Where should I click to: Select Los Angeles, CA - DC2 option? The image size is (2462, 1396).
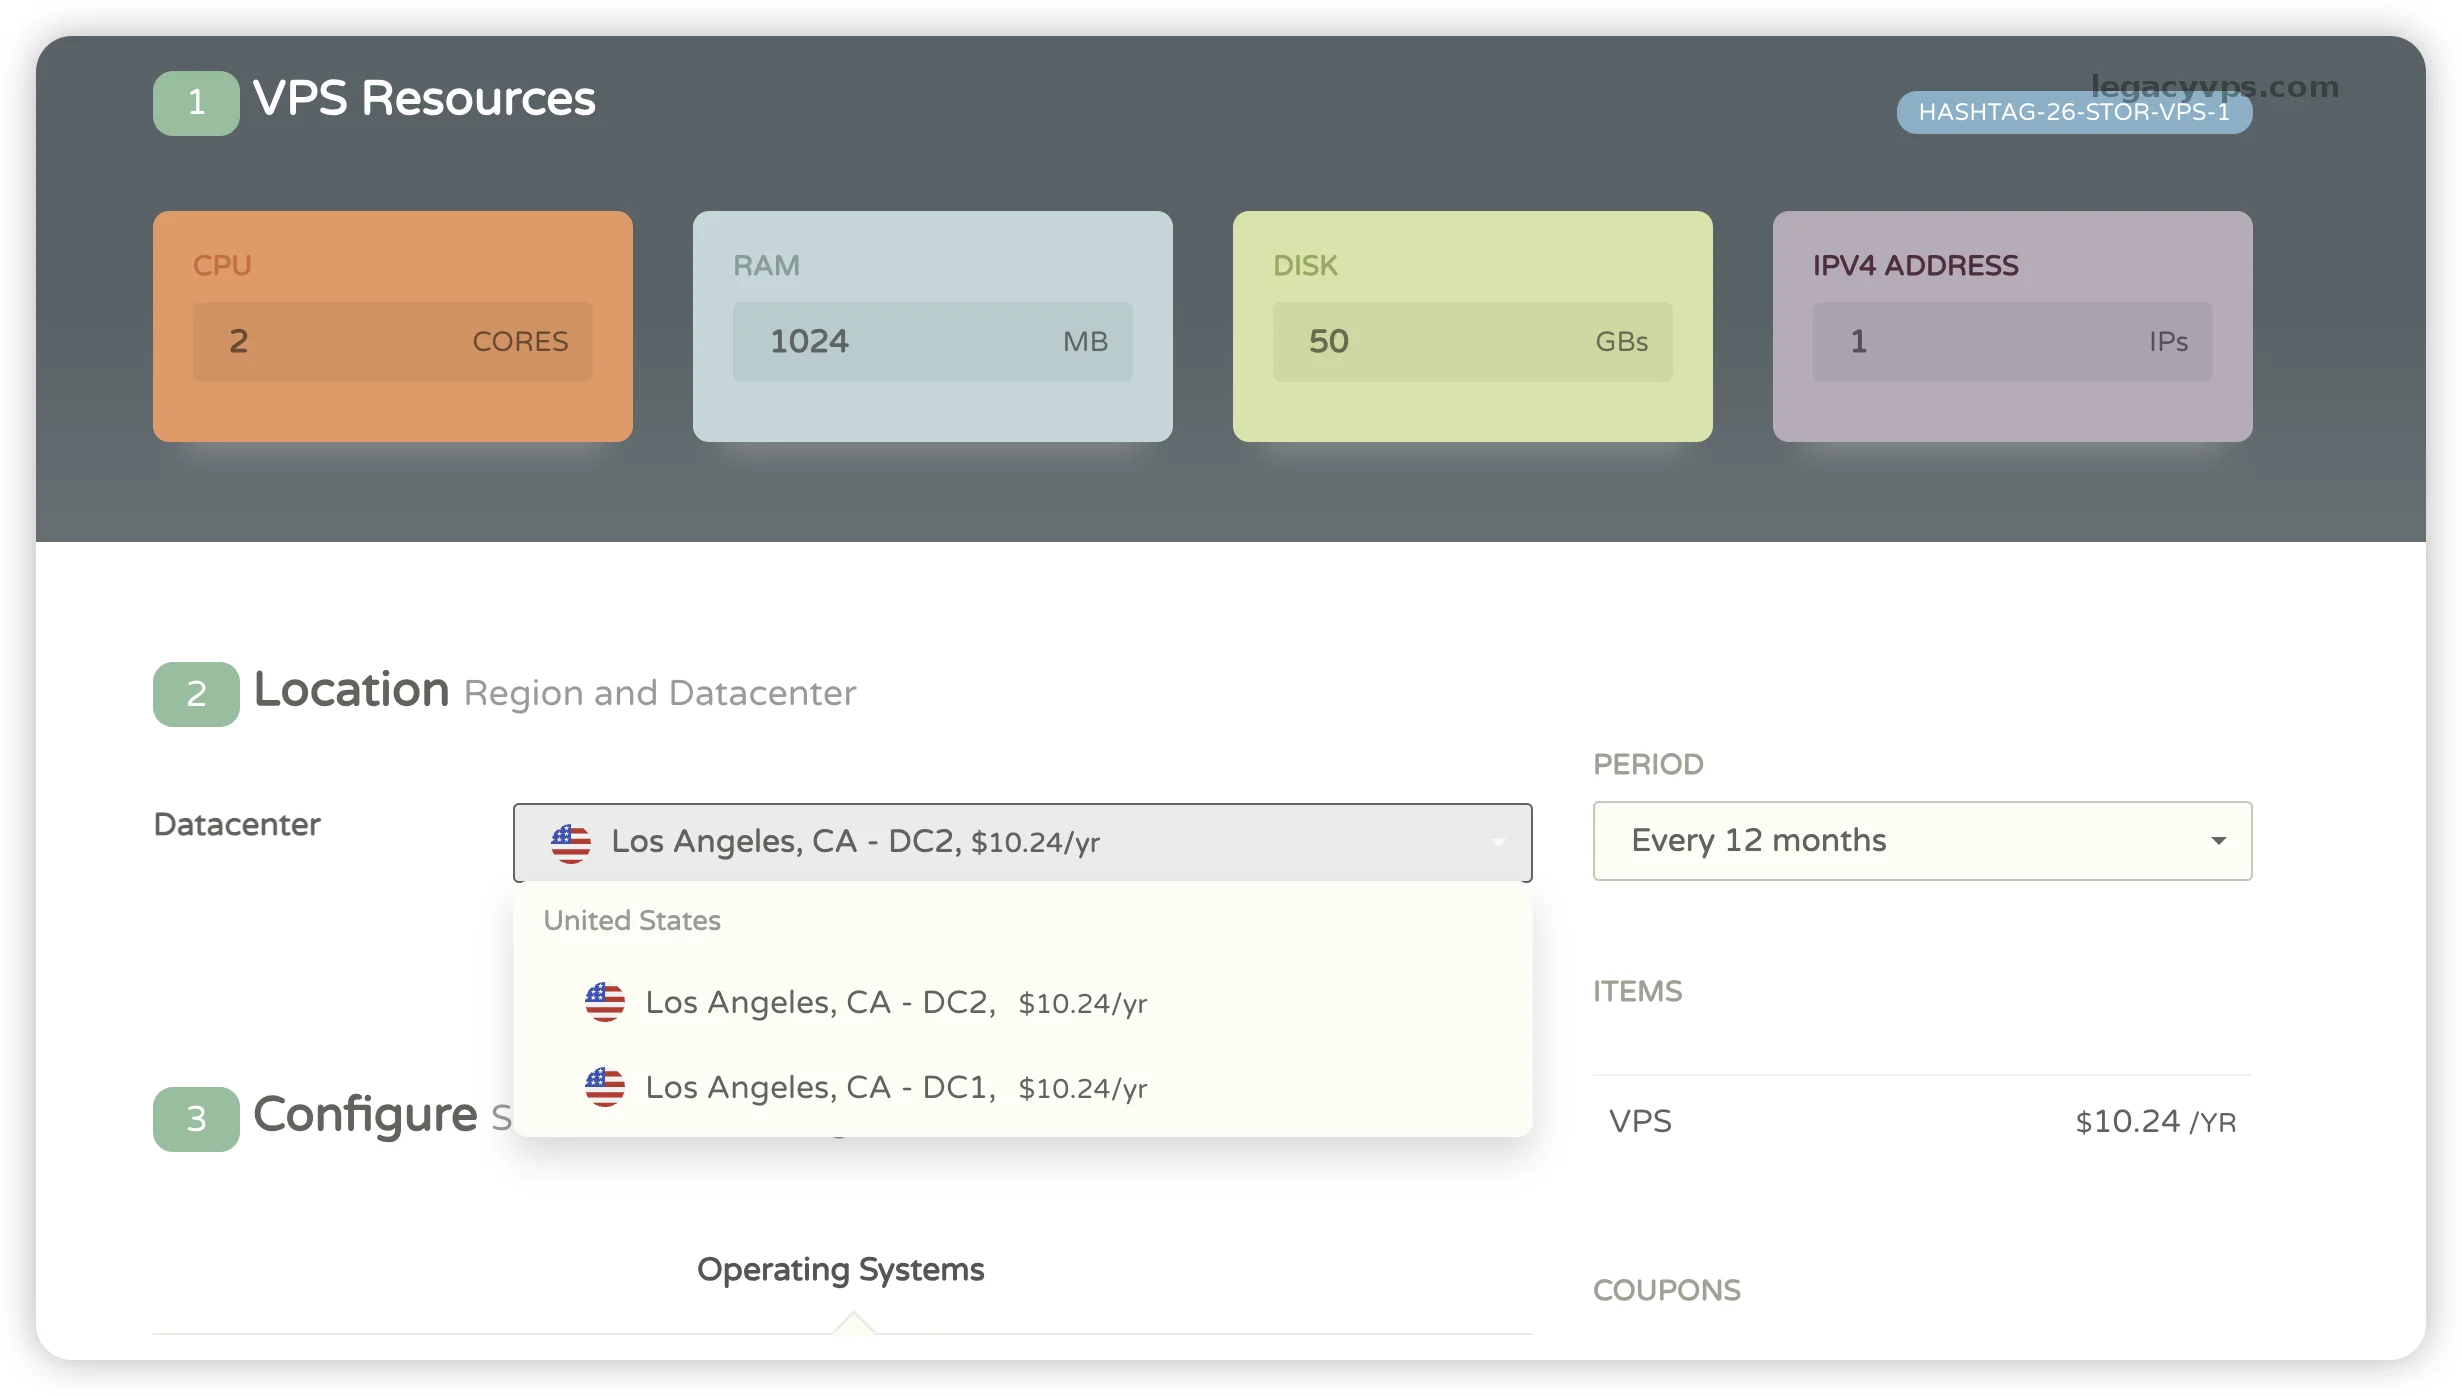point(895,1002)
